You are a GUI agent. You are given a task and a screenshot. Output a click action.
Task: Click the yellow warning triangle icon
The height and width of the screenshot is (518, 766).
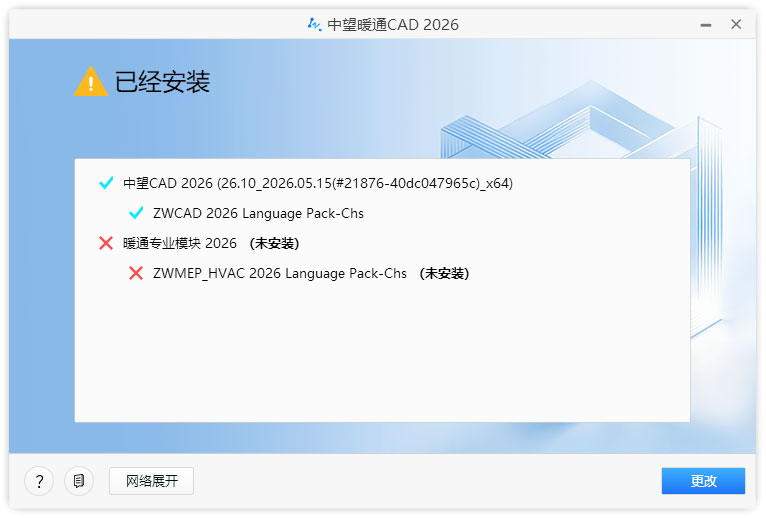tap(91, 82)
